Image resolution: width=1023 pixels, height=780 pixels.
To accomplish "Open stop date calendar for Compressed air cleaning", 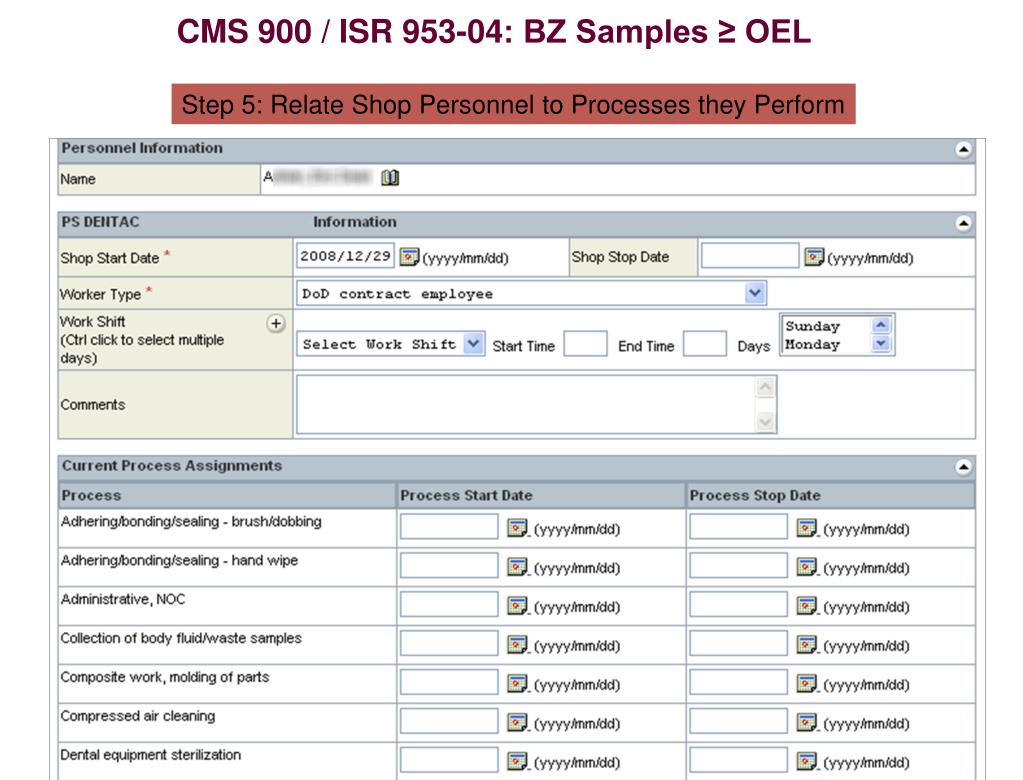I will click(x=806, y=723).
